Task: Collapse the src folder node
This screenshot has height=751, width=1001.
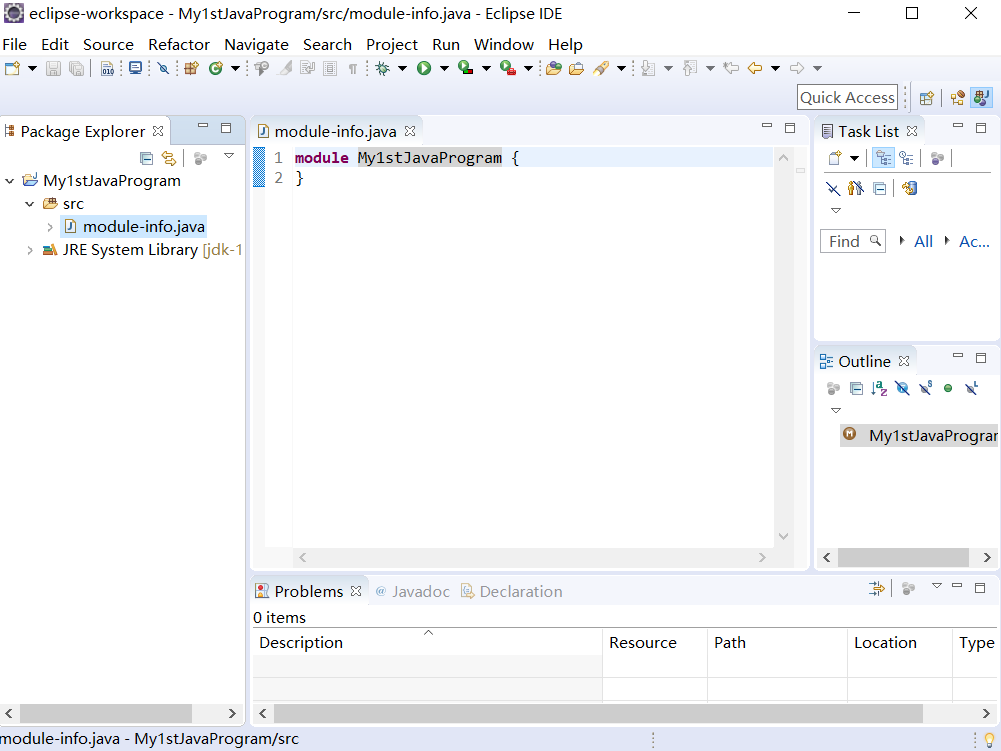Action: click(29, 204)
